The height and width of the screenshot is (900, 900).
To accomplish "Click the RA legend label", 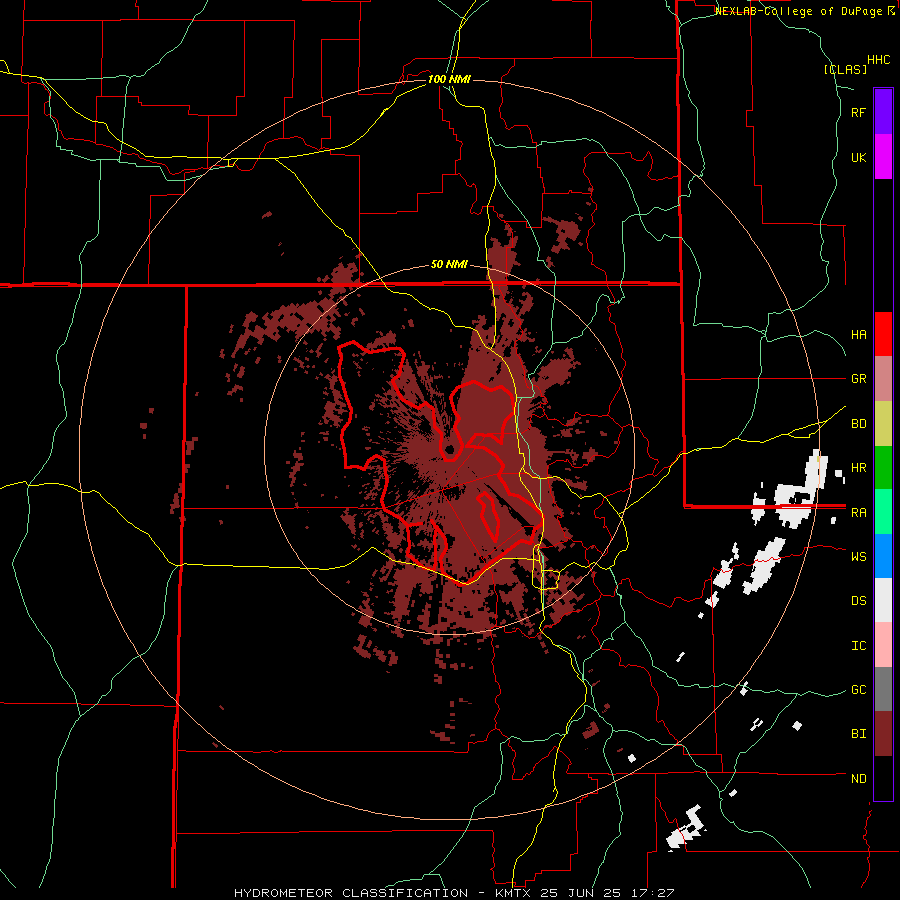I will [858, 513].
